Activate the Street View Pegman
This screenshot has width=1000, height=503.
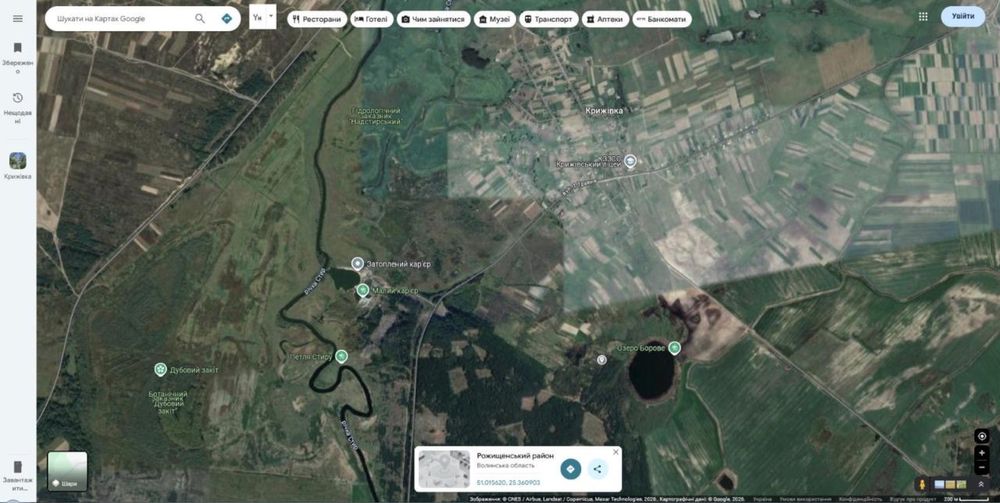[x=922, y=485]
